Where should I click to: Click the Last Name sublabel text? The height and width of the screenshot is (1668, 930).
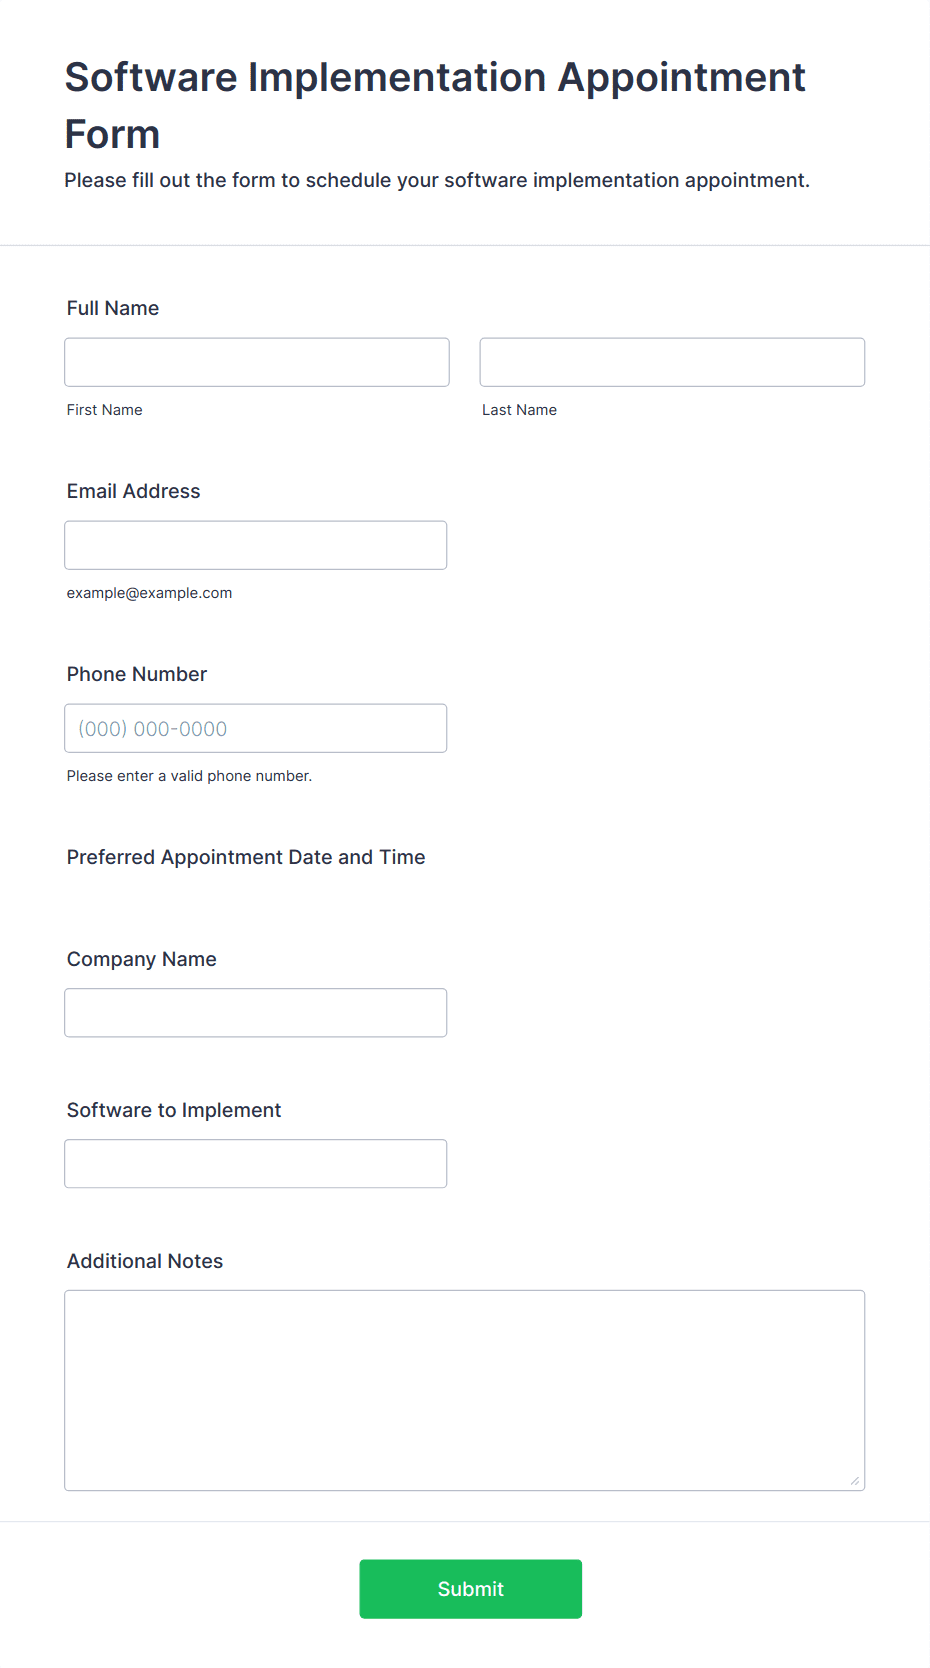tap(520, 410)
